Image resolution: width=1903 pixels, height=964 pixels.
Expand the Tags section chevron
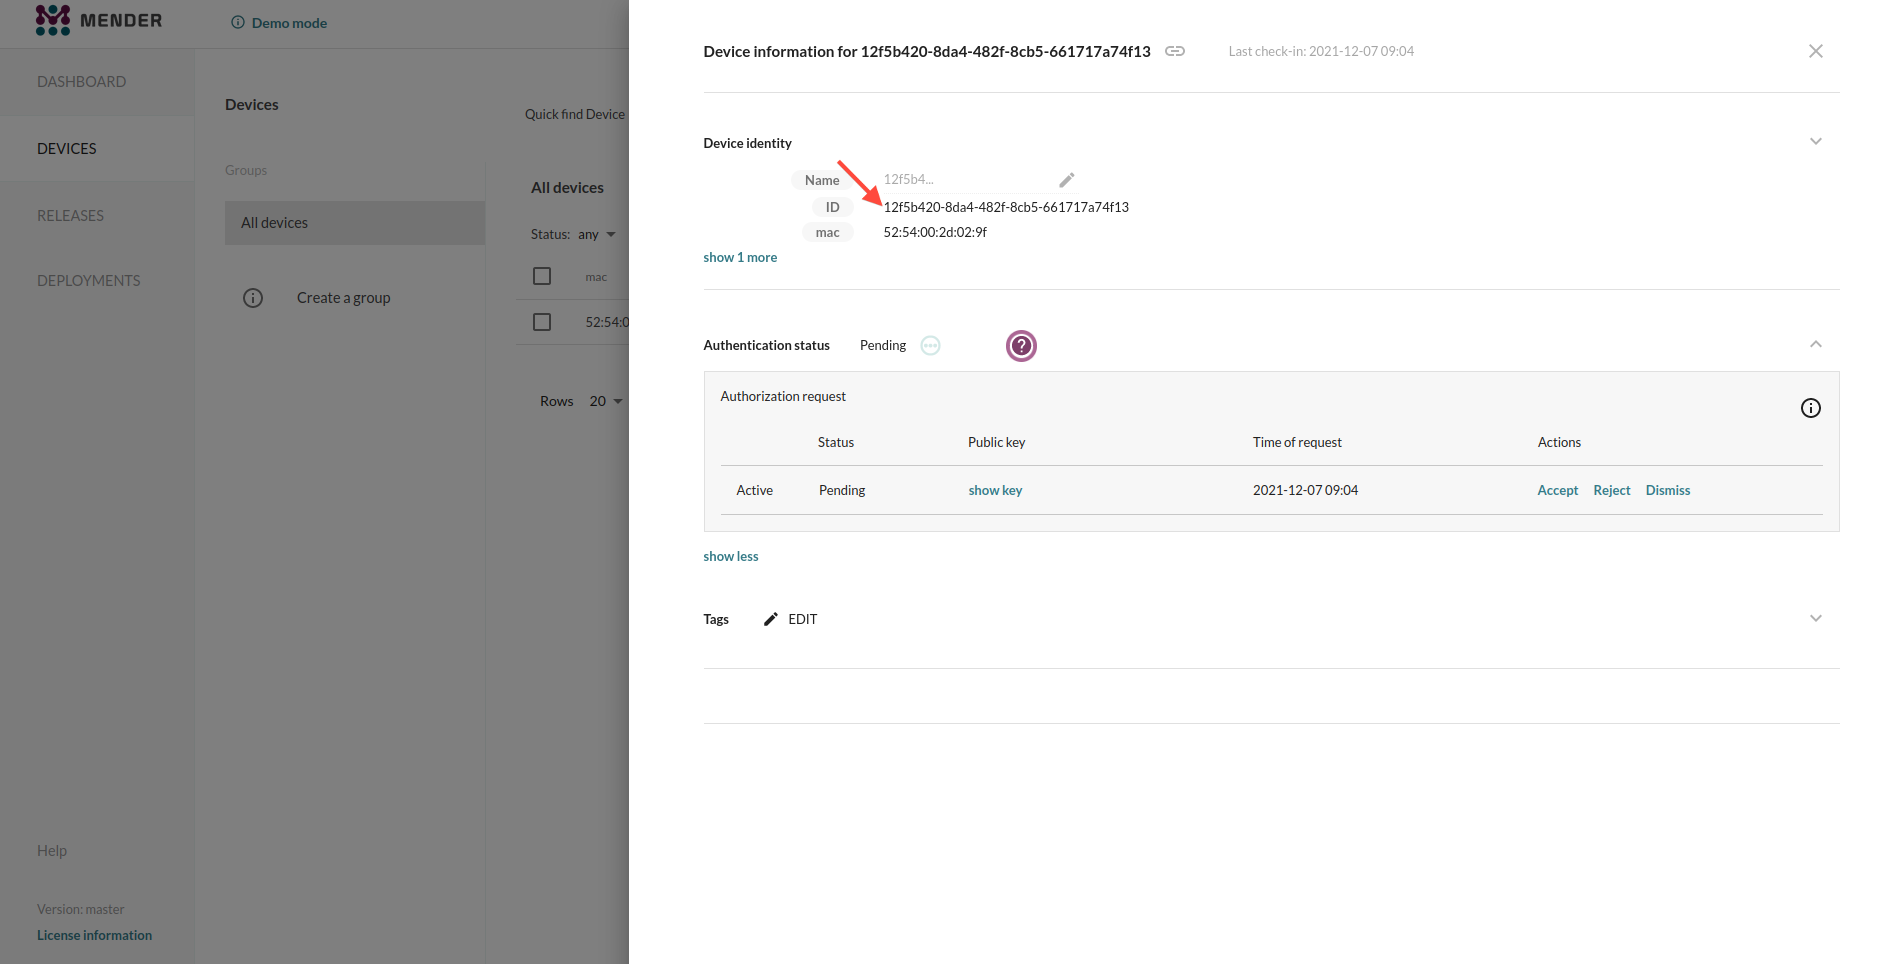[1815, 618]
